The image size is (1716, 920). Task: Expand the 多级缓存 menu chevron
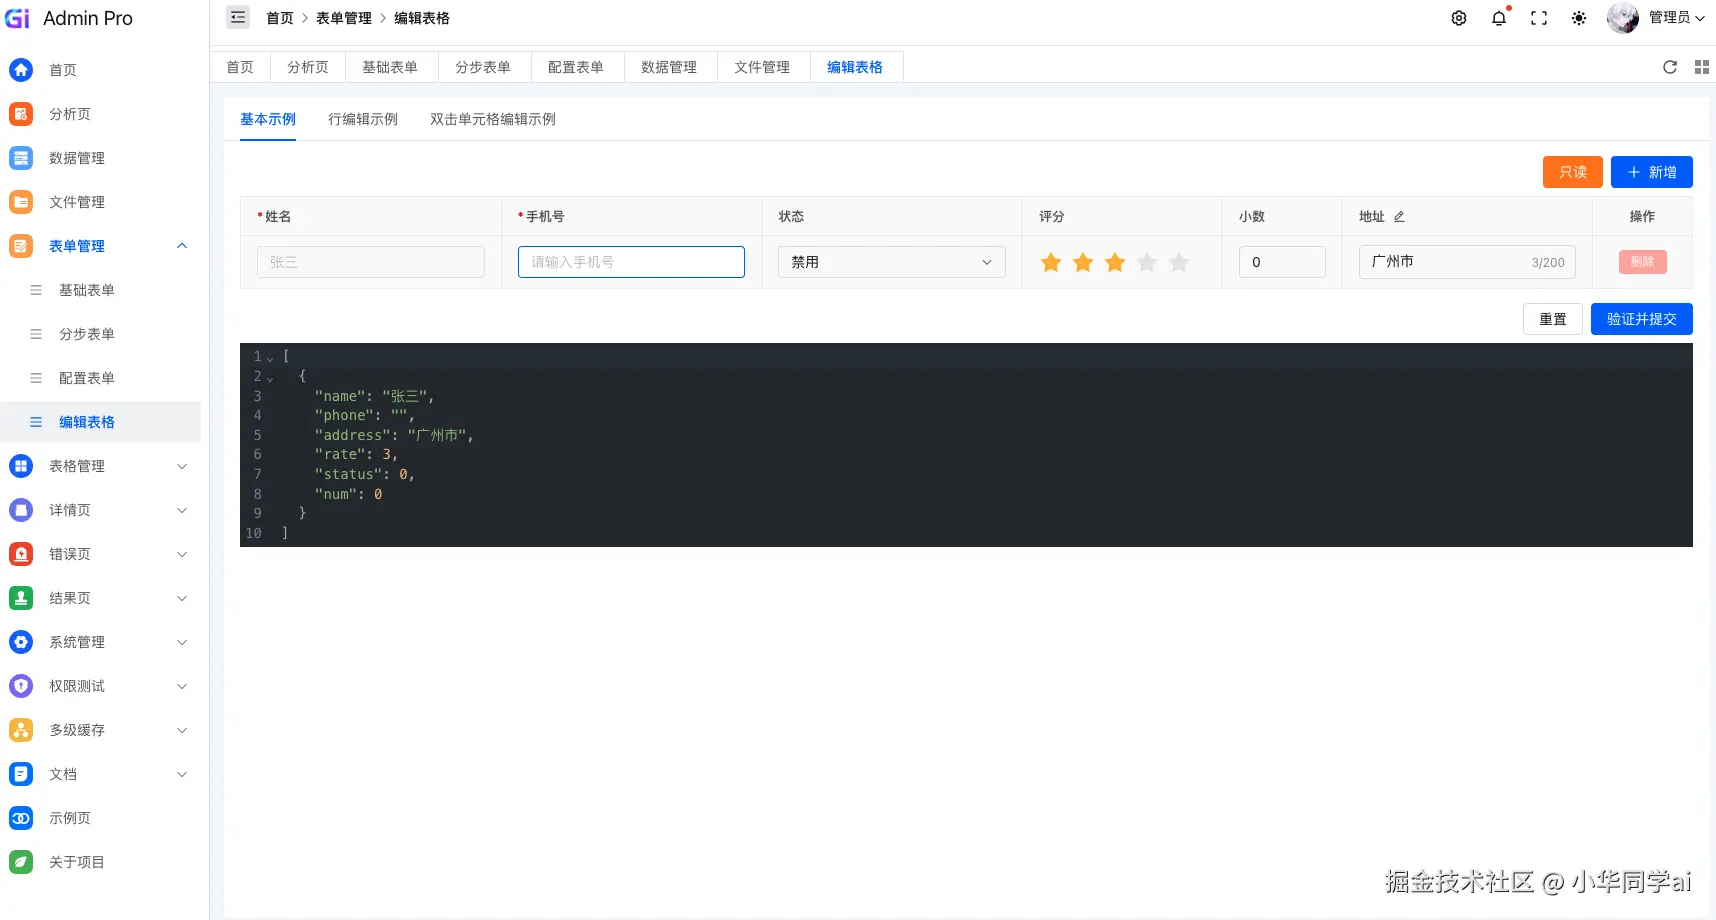[182, 730]
